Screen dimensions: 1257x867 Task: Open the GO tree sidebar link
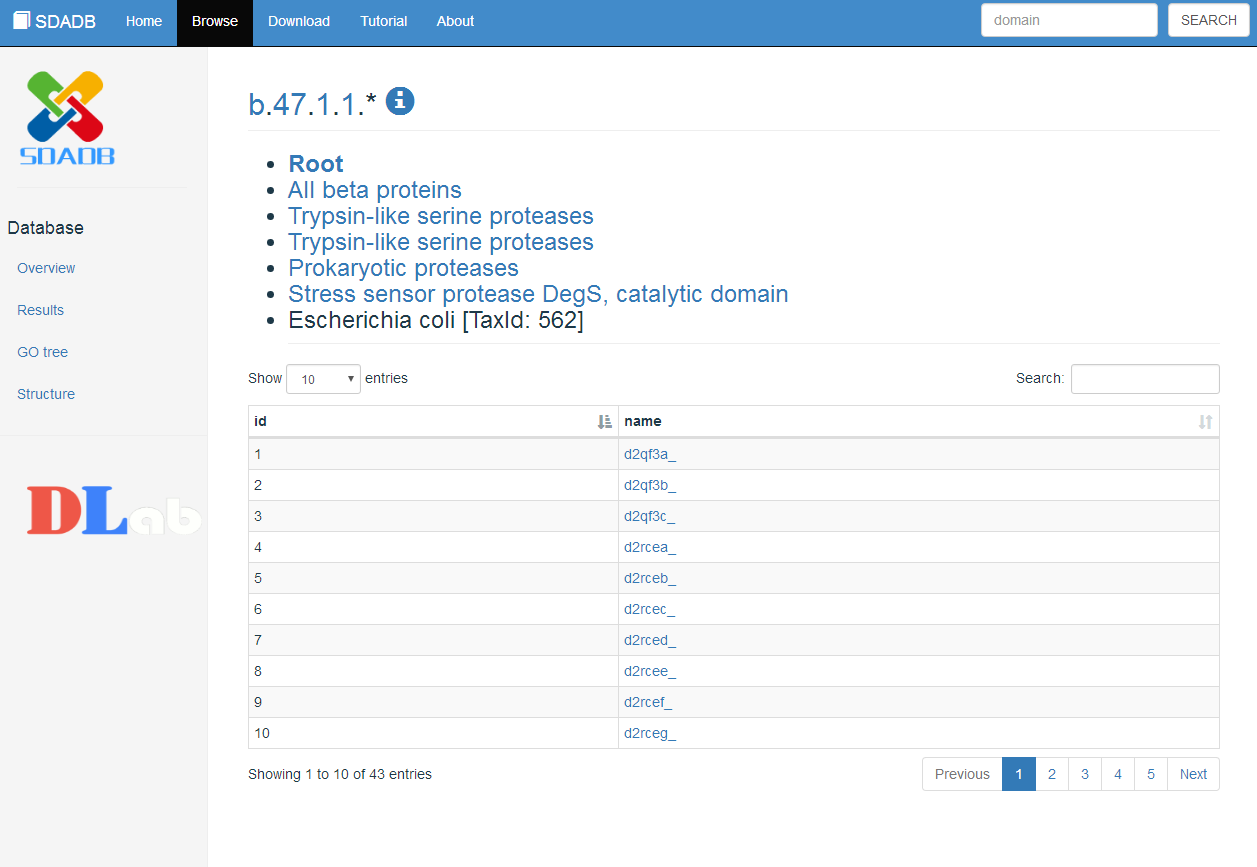pyautogui.click(x=43, y=352)
